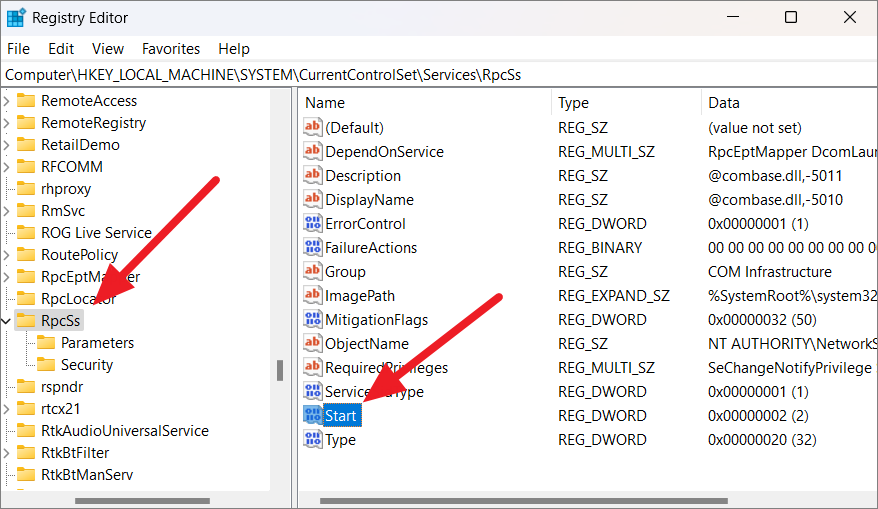Click the registry path address bar

439,74
